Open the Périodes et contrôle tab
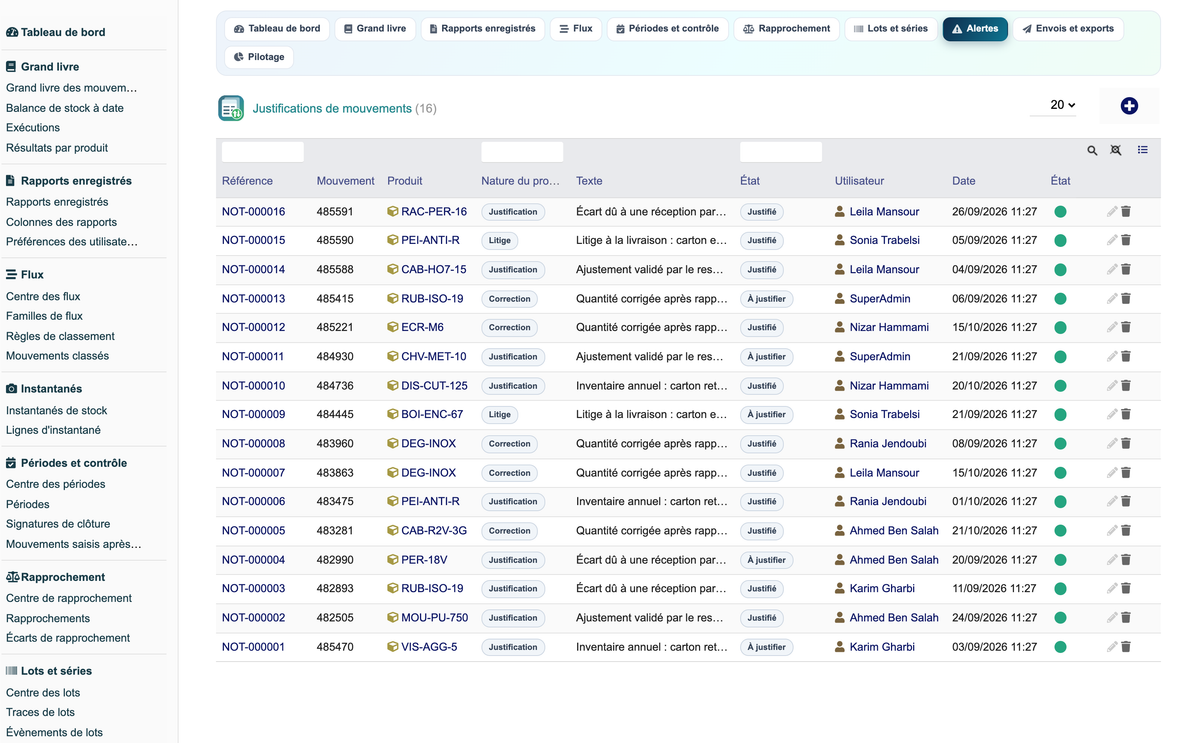Viewport: 1200px width, 743px height. tap(667, 29)
